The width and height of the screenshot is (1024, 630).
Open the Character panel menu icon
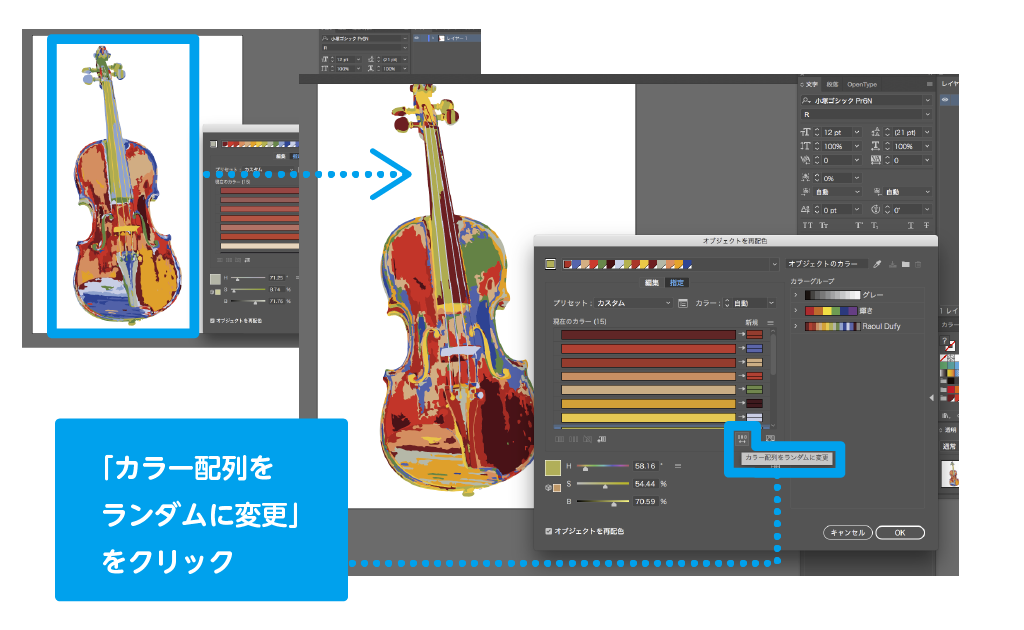(929, 84)
